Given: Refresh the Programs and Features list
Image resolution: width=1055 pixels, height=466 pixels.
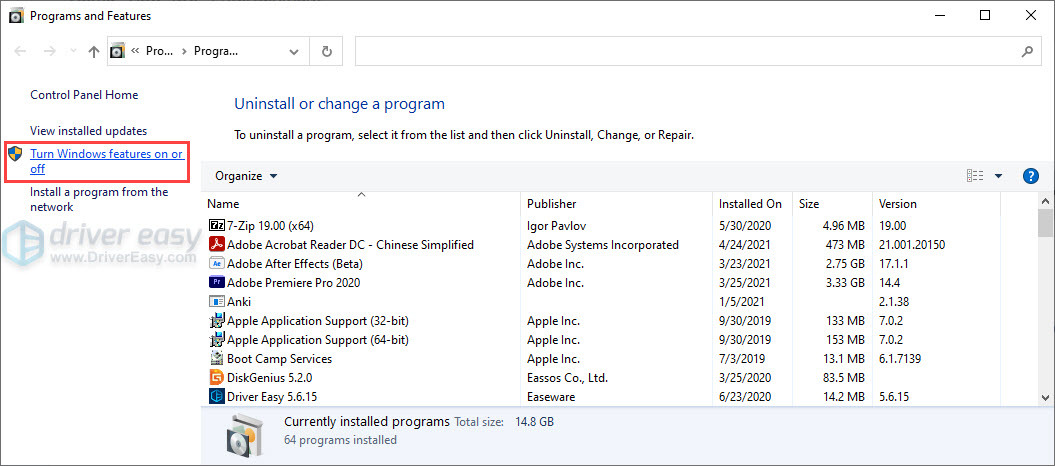Looking at the screenshot, I should tap(326, 51).
